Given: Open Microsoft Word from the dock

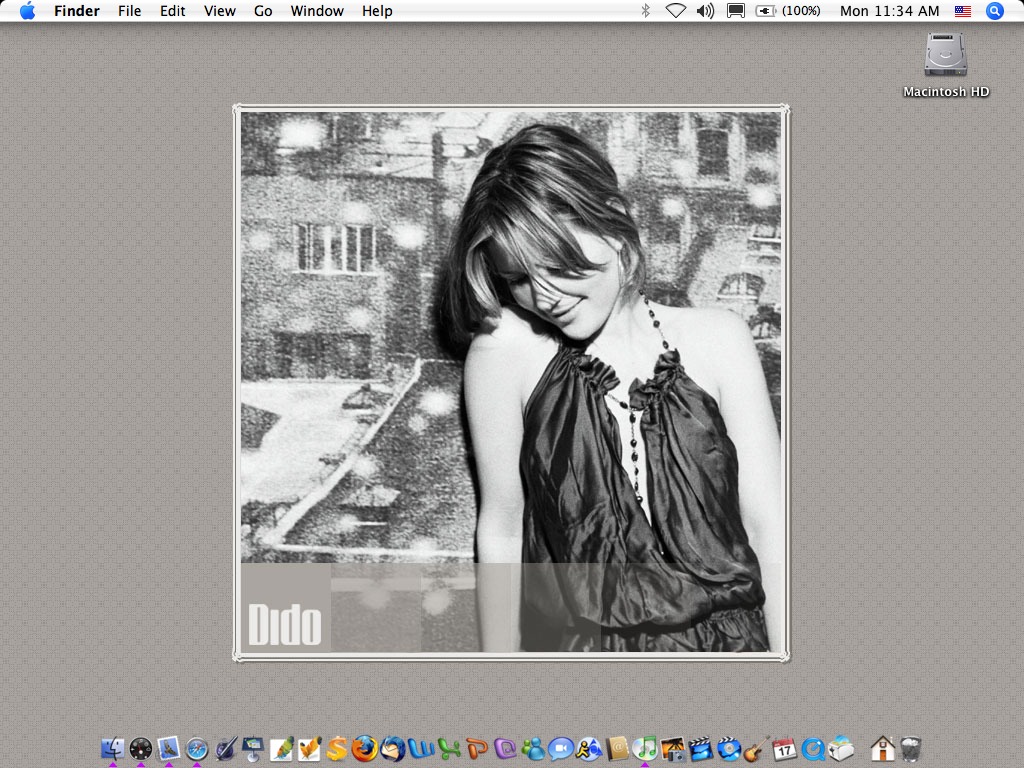Looking at the screenshot, I should 421,748.
